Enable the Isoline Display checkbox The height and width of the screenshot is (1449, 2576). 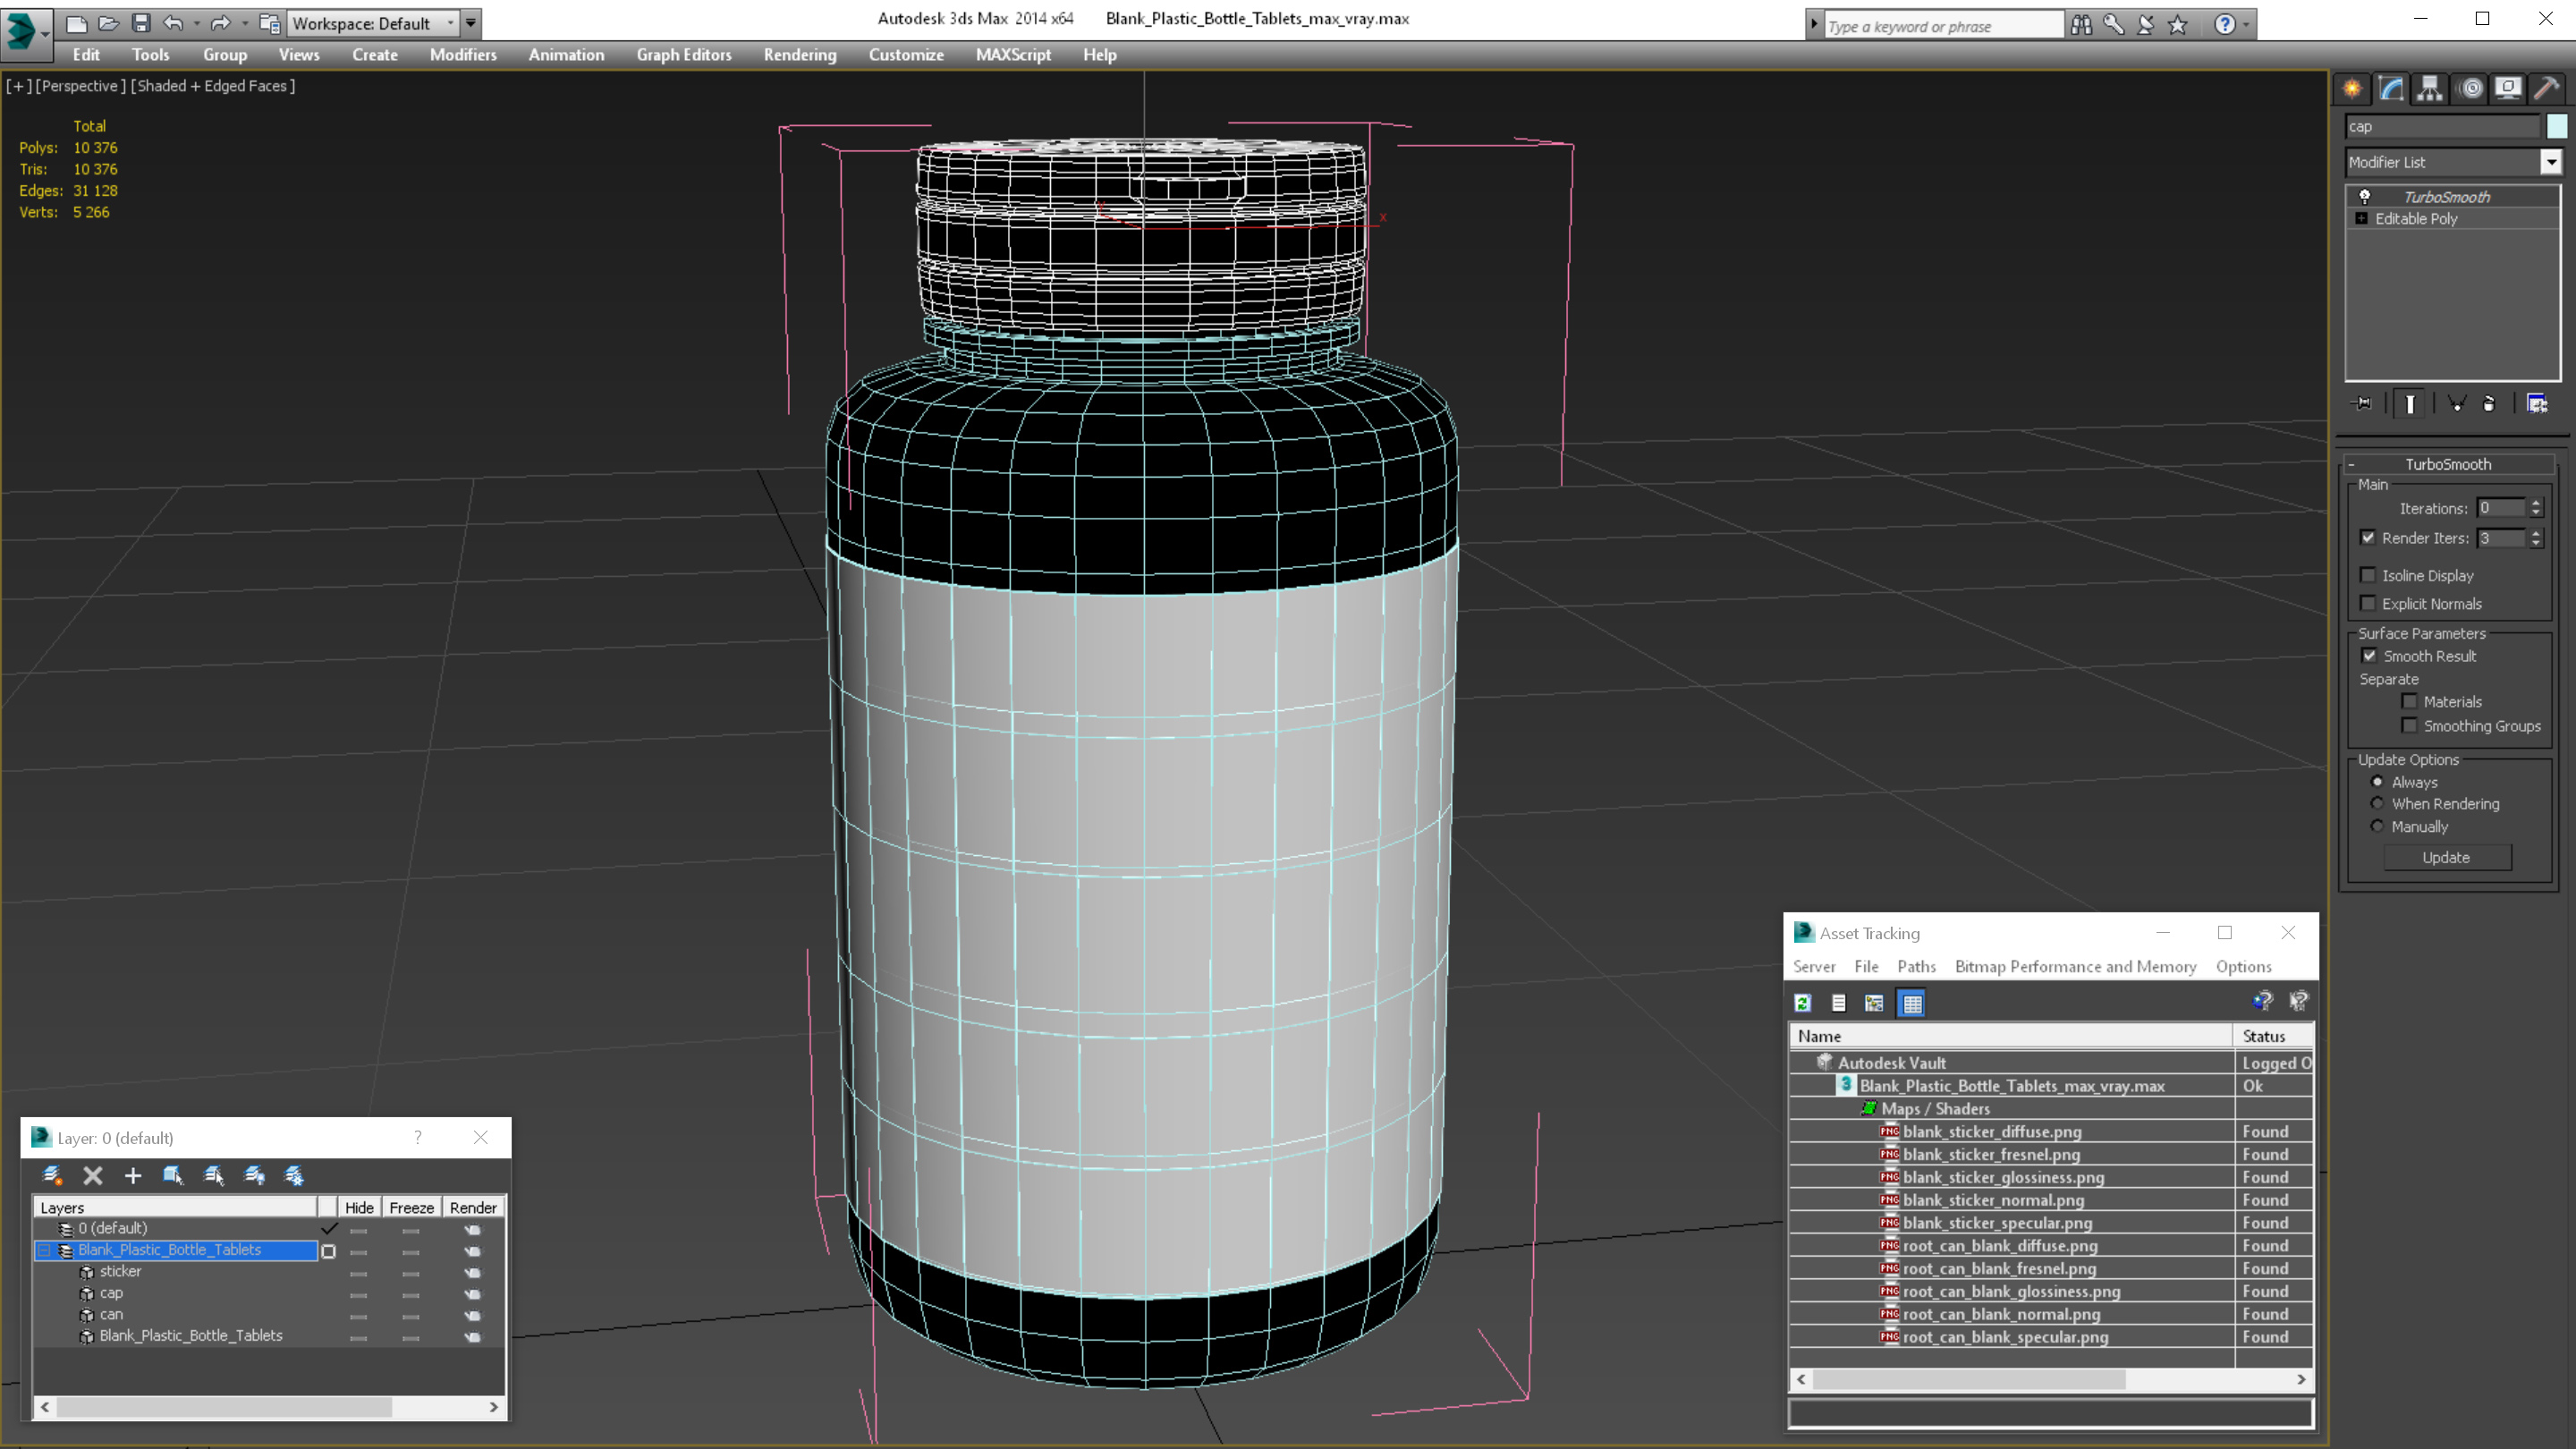point(2368,575)
